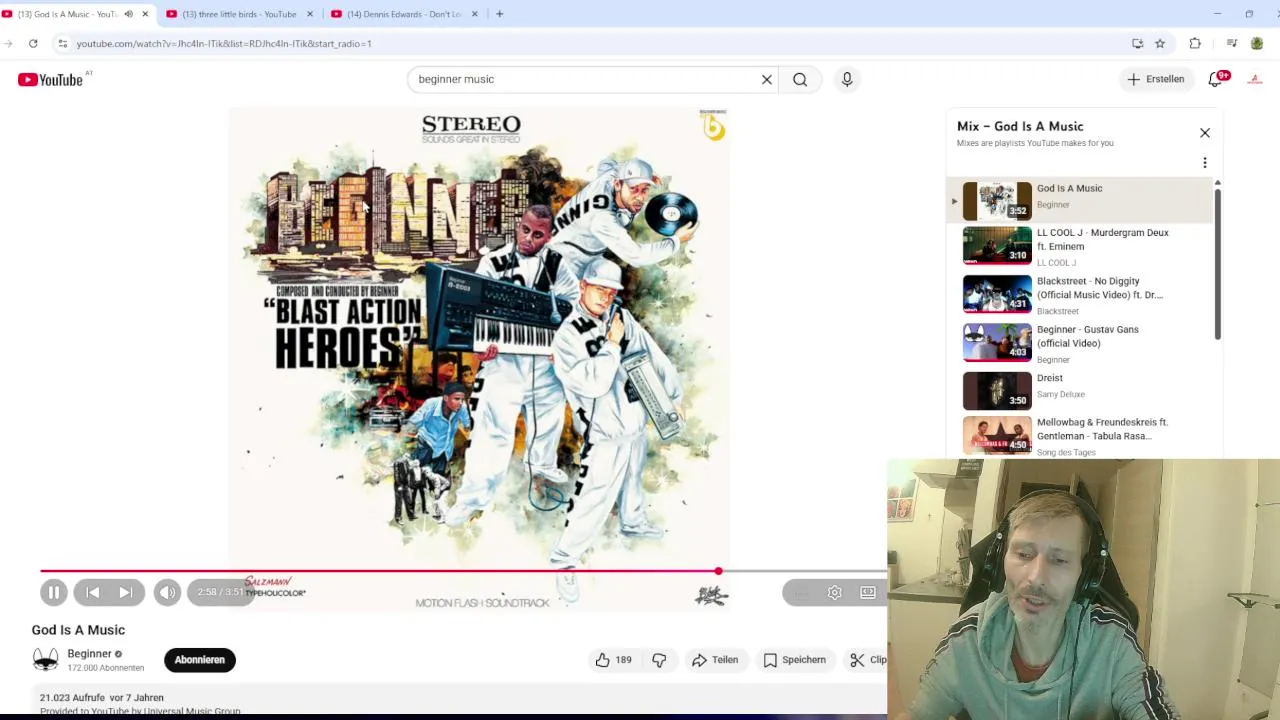Viewport: 1280px width, 720px height.
Task: Start voice search with microphone icon
Action: (847, 79)
